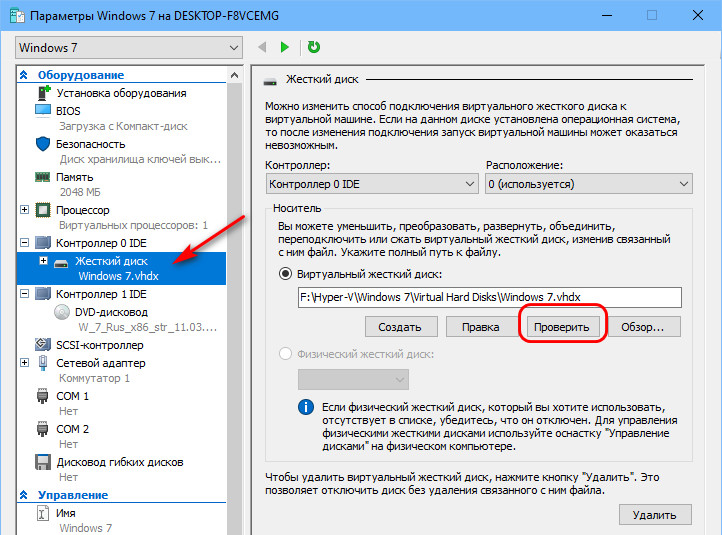Select the BIOS tree item
The height and width of the screenshot is (535, 722).
(x=68, y=111)
